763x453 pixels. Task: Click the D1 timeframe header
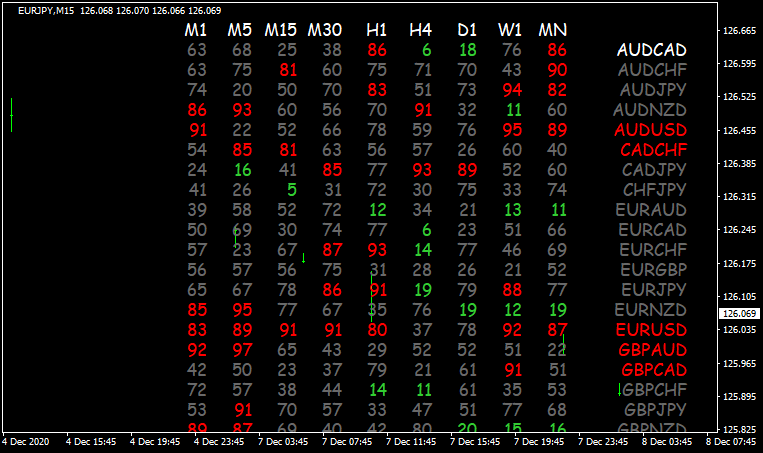click(466, 31)
